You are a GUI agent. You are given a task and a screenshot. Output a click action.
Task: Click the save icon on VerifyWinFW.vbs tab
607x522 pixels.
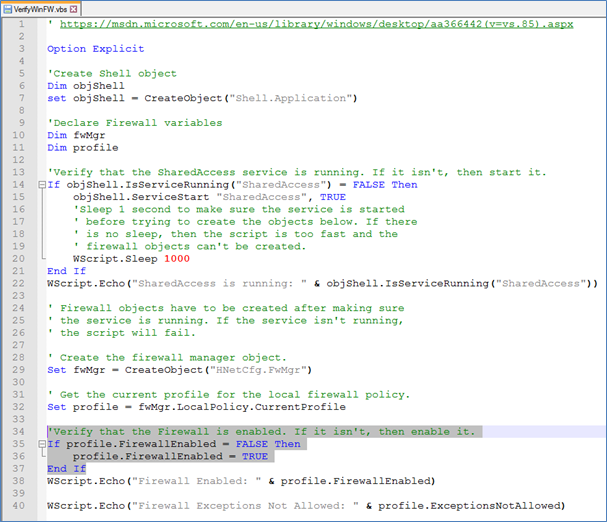pyautogui.click(x=8, y=9)
